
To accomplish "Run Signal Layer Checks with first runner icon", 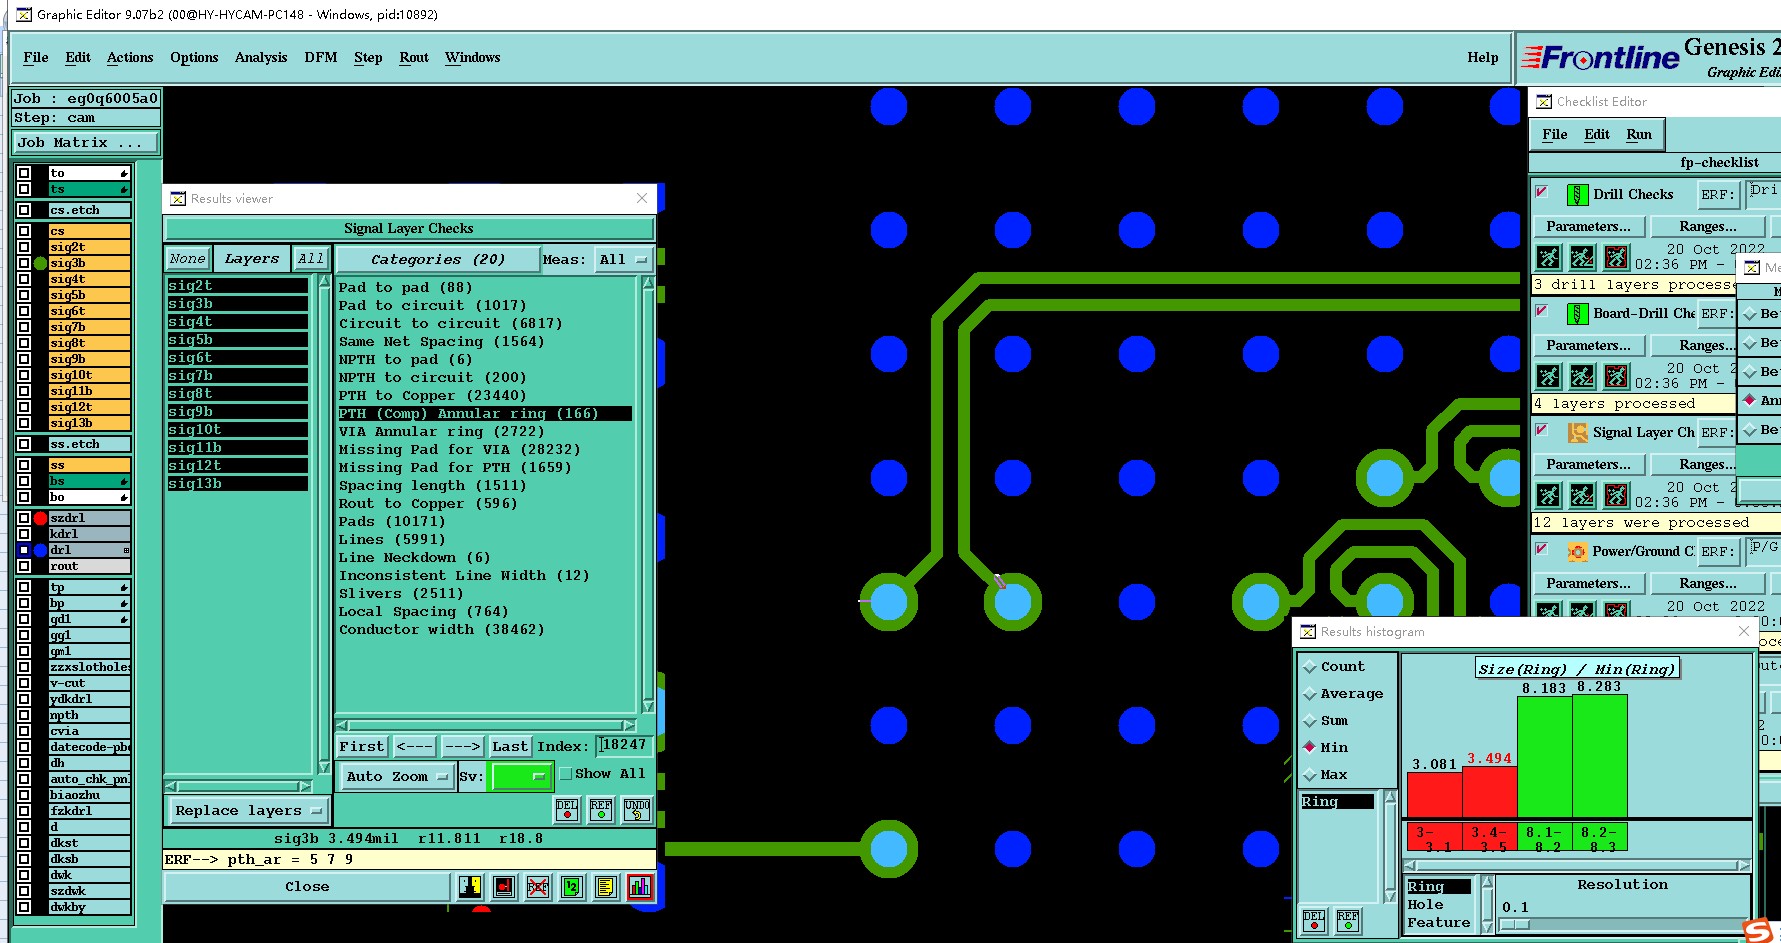I will pyautogui.click(x=1548, y=495).
